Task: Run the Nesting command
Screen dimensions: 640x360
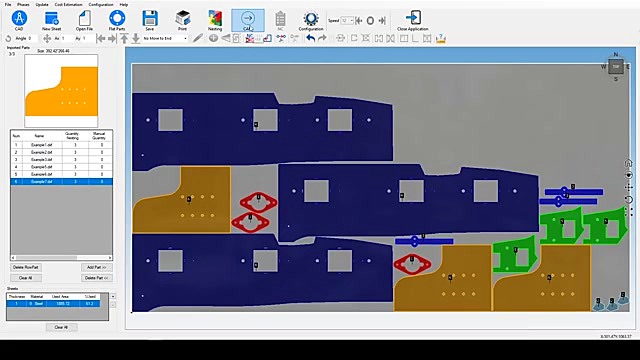Action: pos(215,20)
